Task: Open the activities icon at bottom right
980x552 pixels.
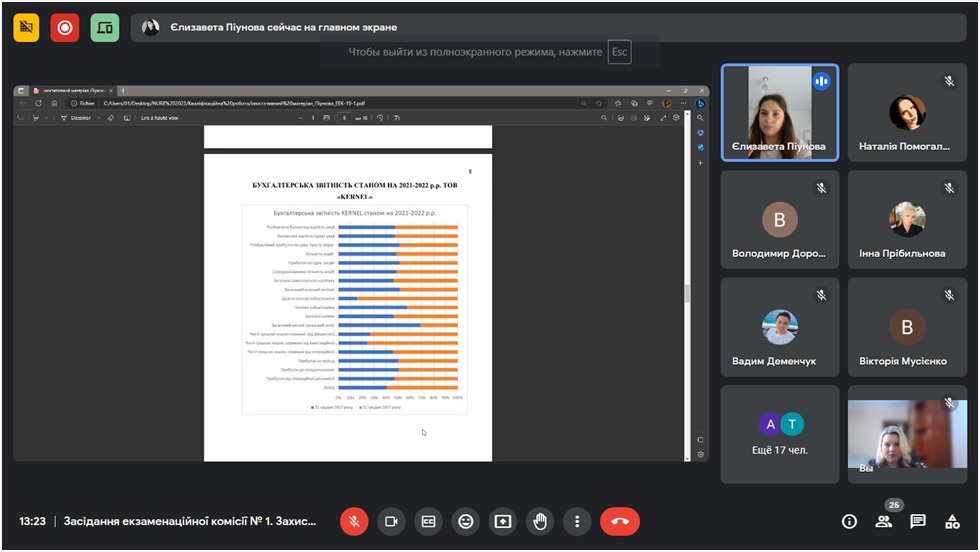Action: tap(952, 521)
